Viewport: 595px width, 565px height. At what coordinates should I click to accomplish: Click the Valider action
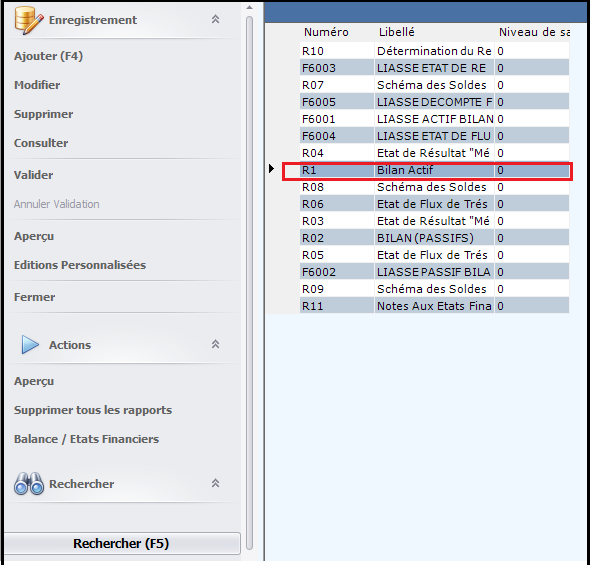pyautogui.click(x=33, y=175)
